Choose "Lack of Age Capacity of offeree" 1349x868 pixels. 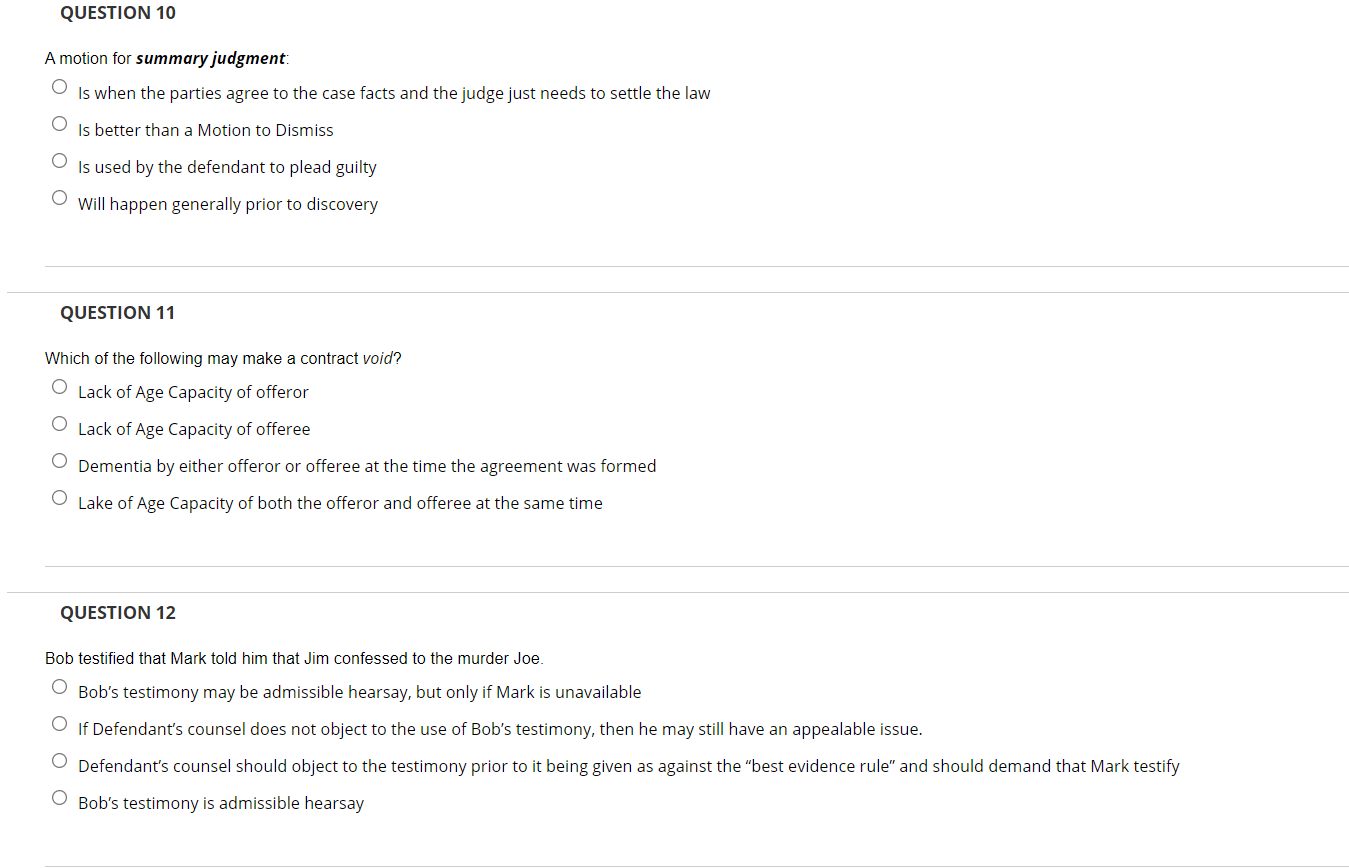click(x=59, y=422)
